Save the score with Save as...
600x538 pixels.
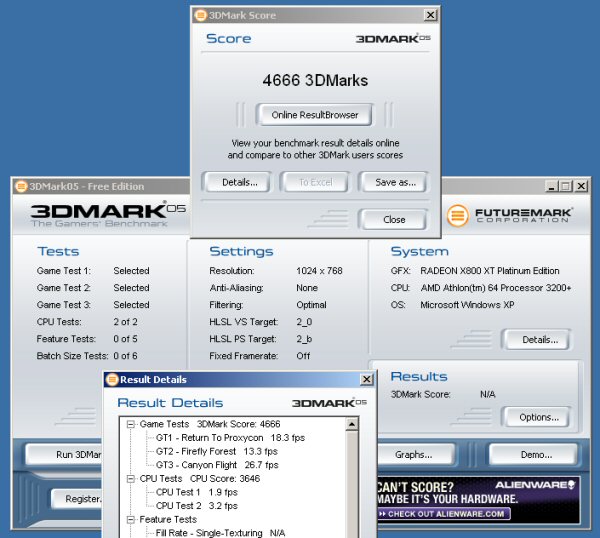pyautogui.click(x=394, y=182)
